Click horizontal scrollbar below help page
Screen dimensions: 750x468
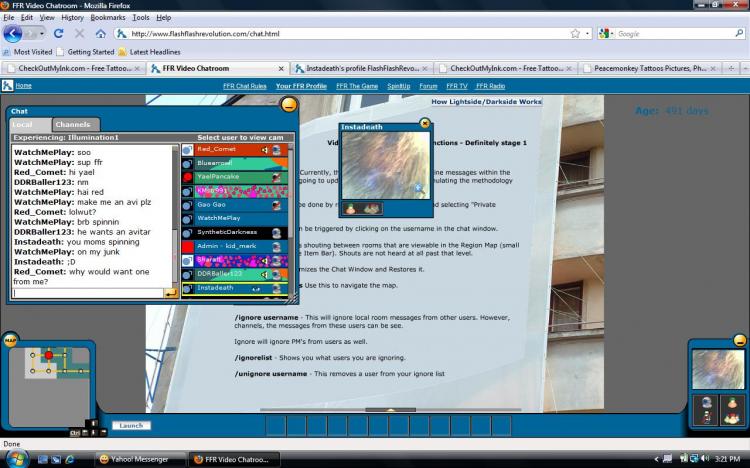pyautogui.click(x=390, y=410)
